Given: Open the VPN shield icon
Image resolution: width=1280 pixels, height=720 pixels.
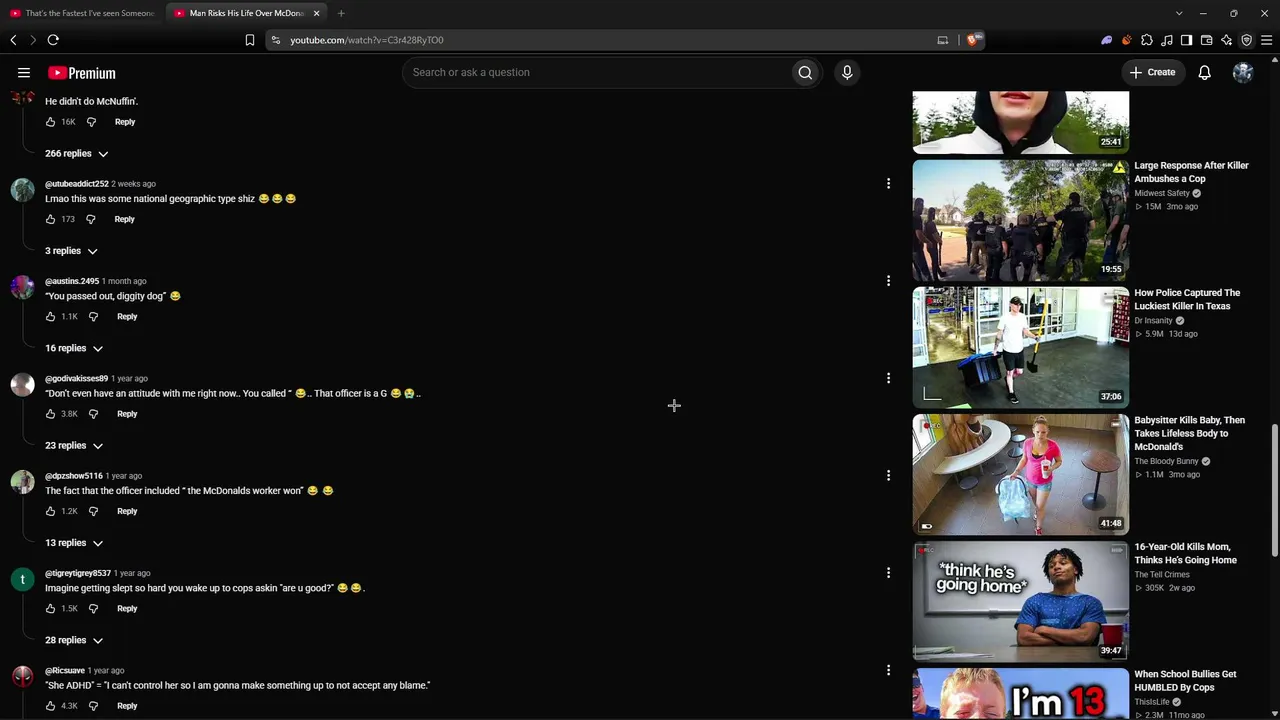Looking at the screenshot, I should [1247, 40].
